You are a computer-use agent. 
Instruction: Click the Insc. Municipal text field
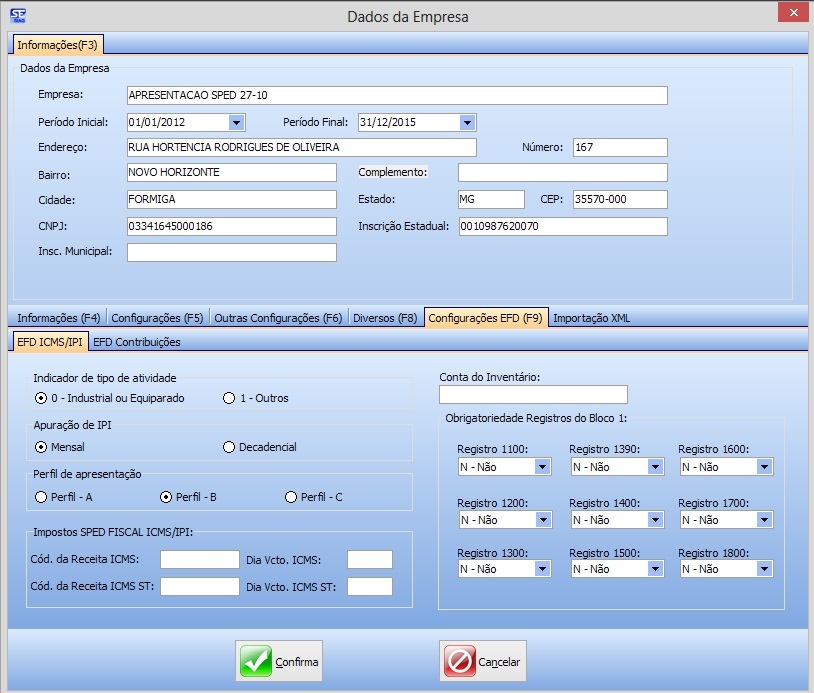point(232,252)
